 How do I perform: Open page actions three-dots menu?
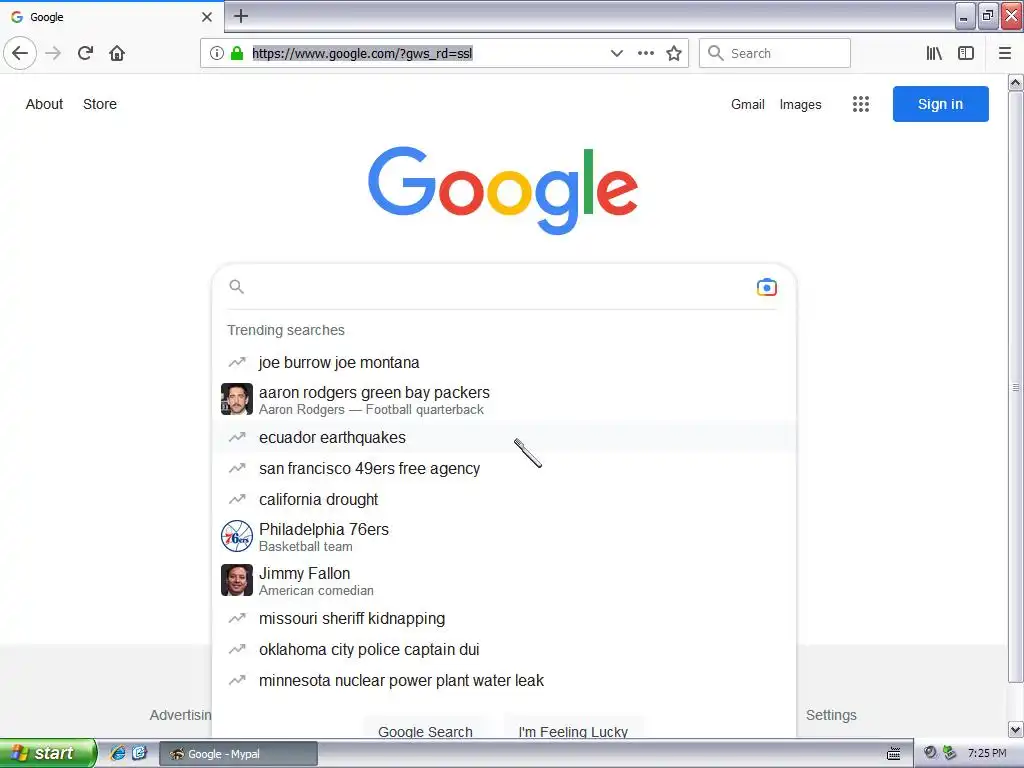click(x=646, y=53)
